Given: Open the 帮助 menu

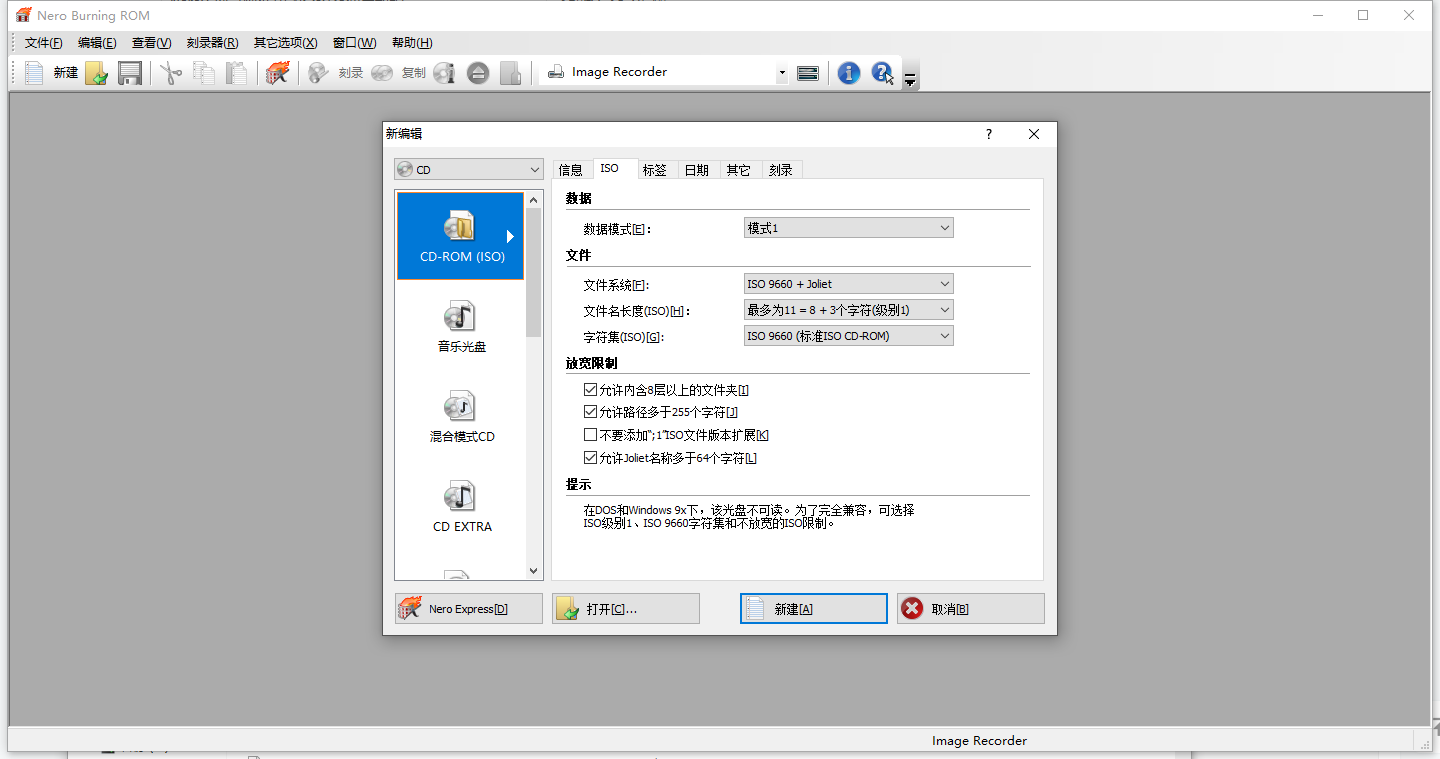Looking at the screenshot, I should (412, 43).
